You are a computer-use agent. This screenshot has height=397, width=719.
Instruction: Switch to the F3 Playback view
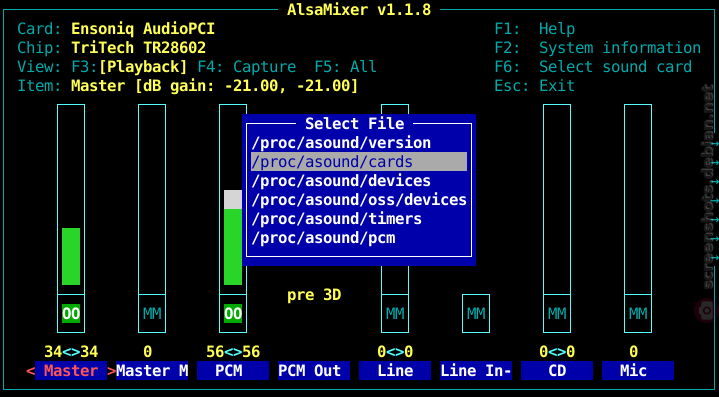click(x=130, y=67)
